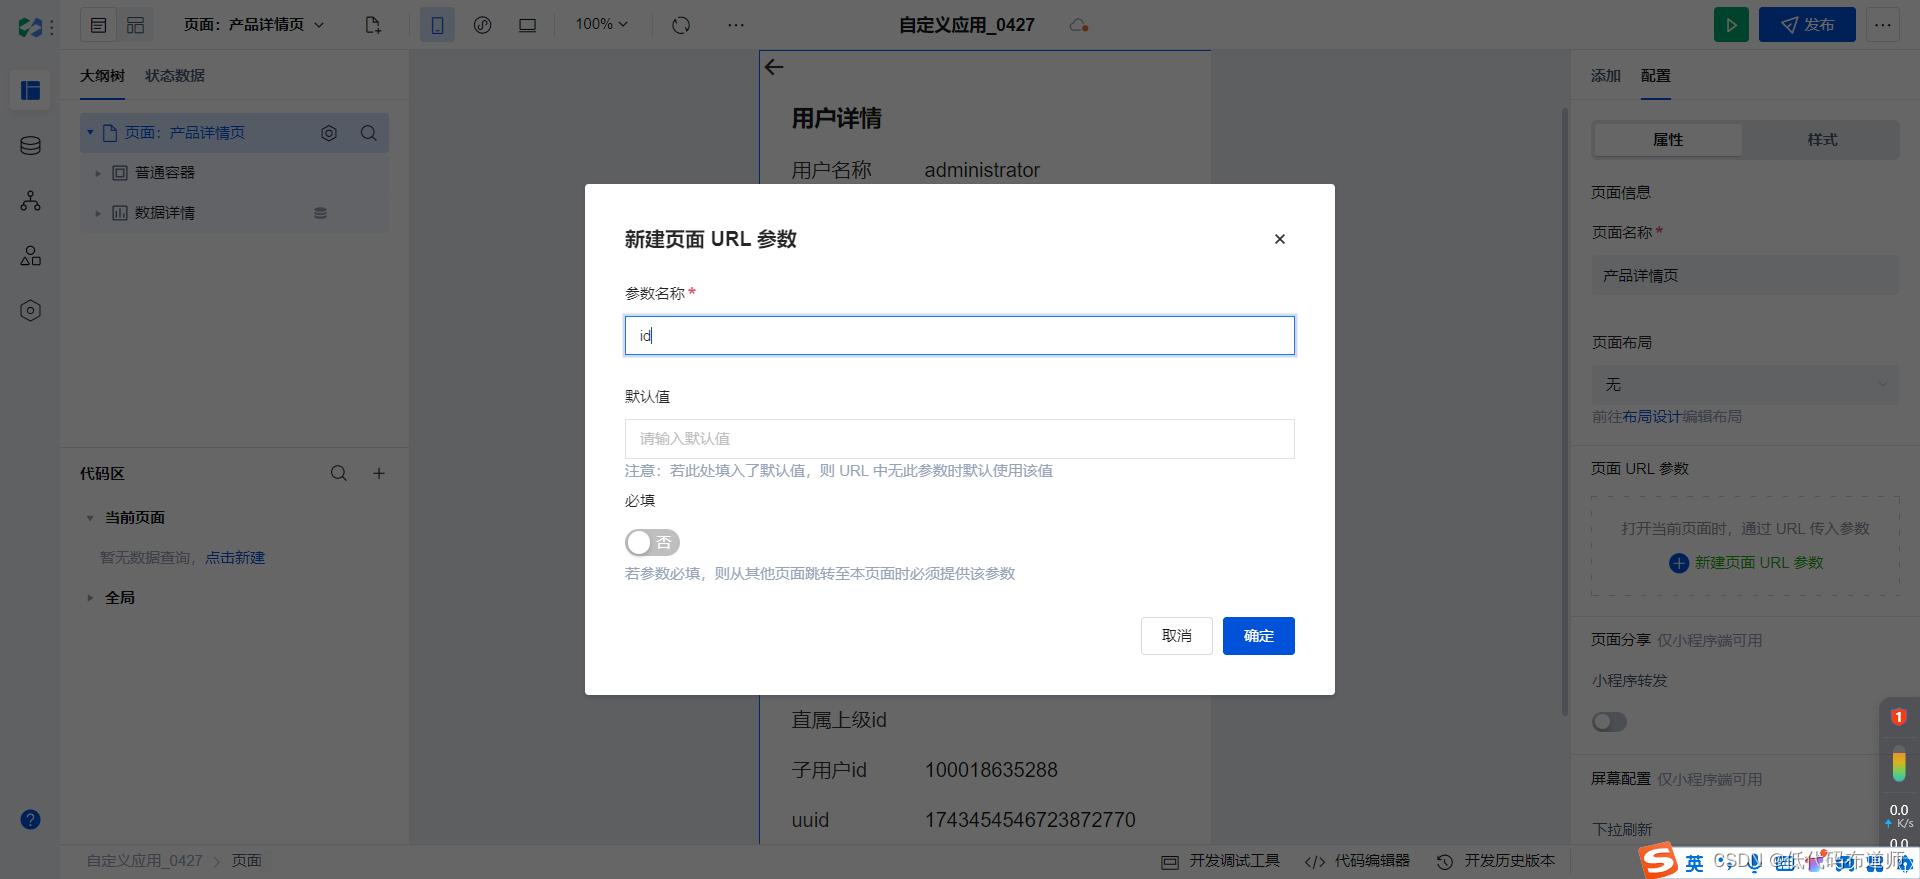Open the components and roles sidebar icon
The image size is (1920, 879).
click(30, 256)
